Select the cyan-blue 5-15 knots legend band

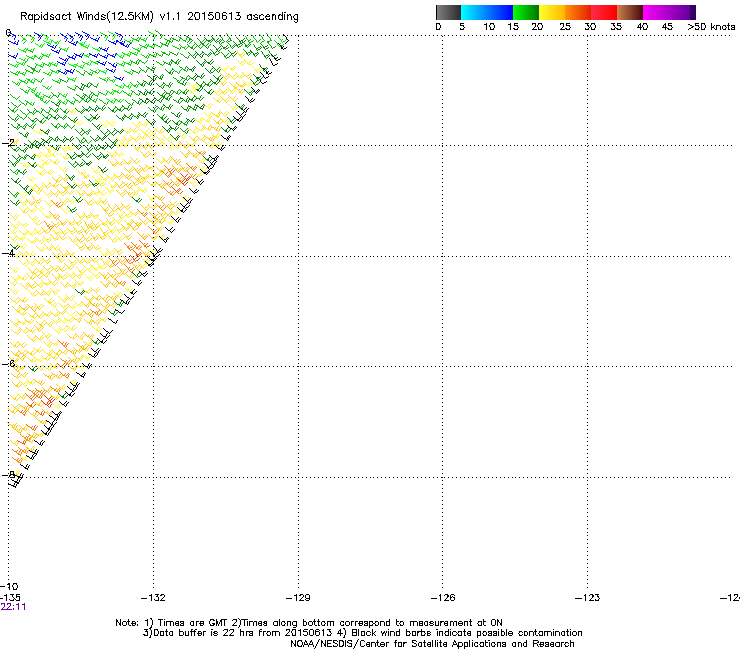coord(487,12)
